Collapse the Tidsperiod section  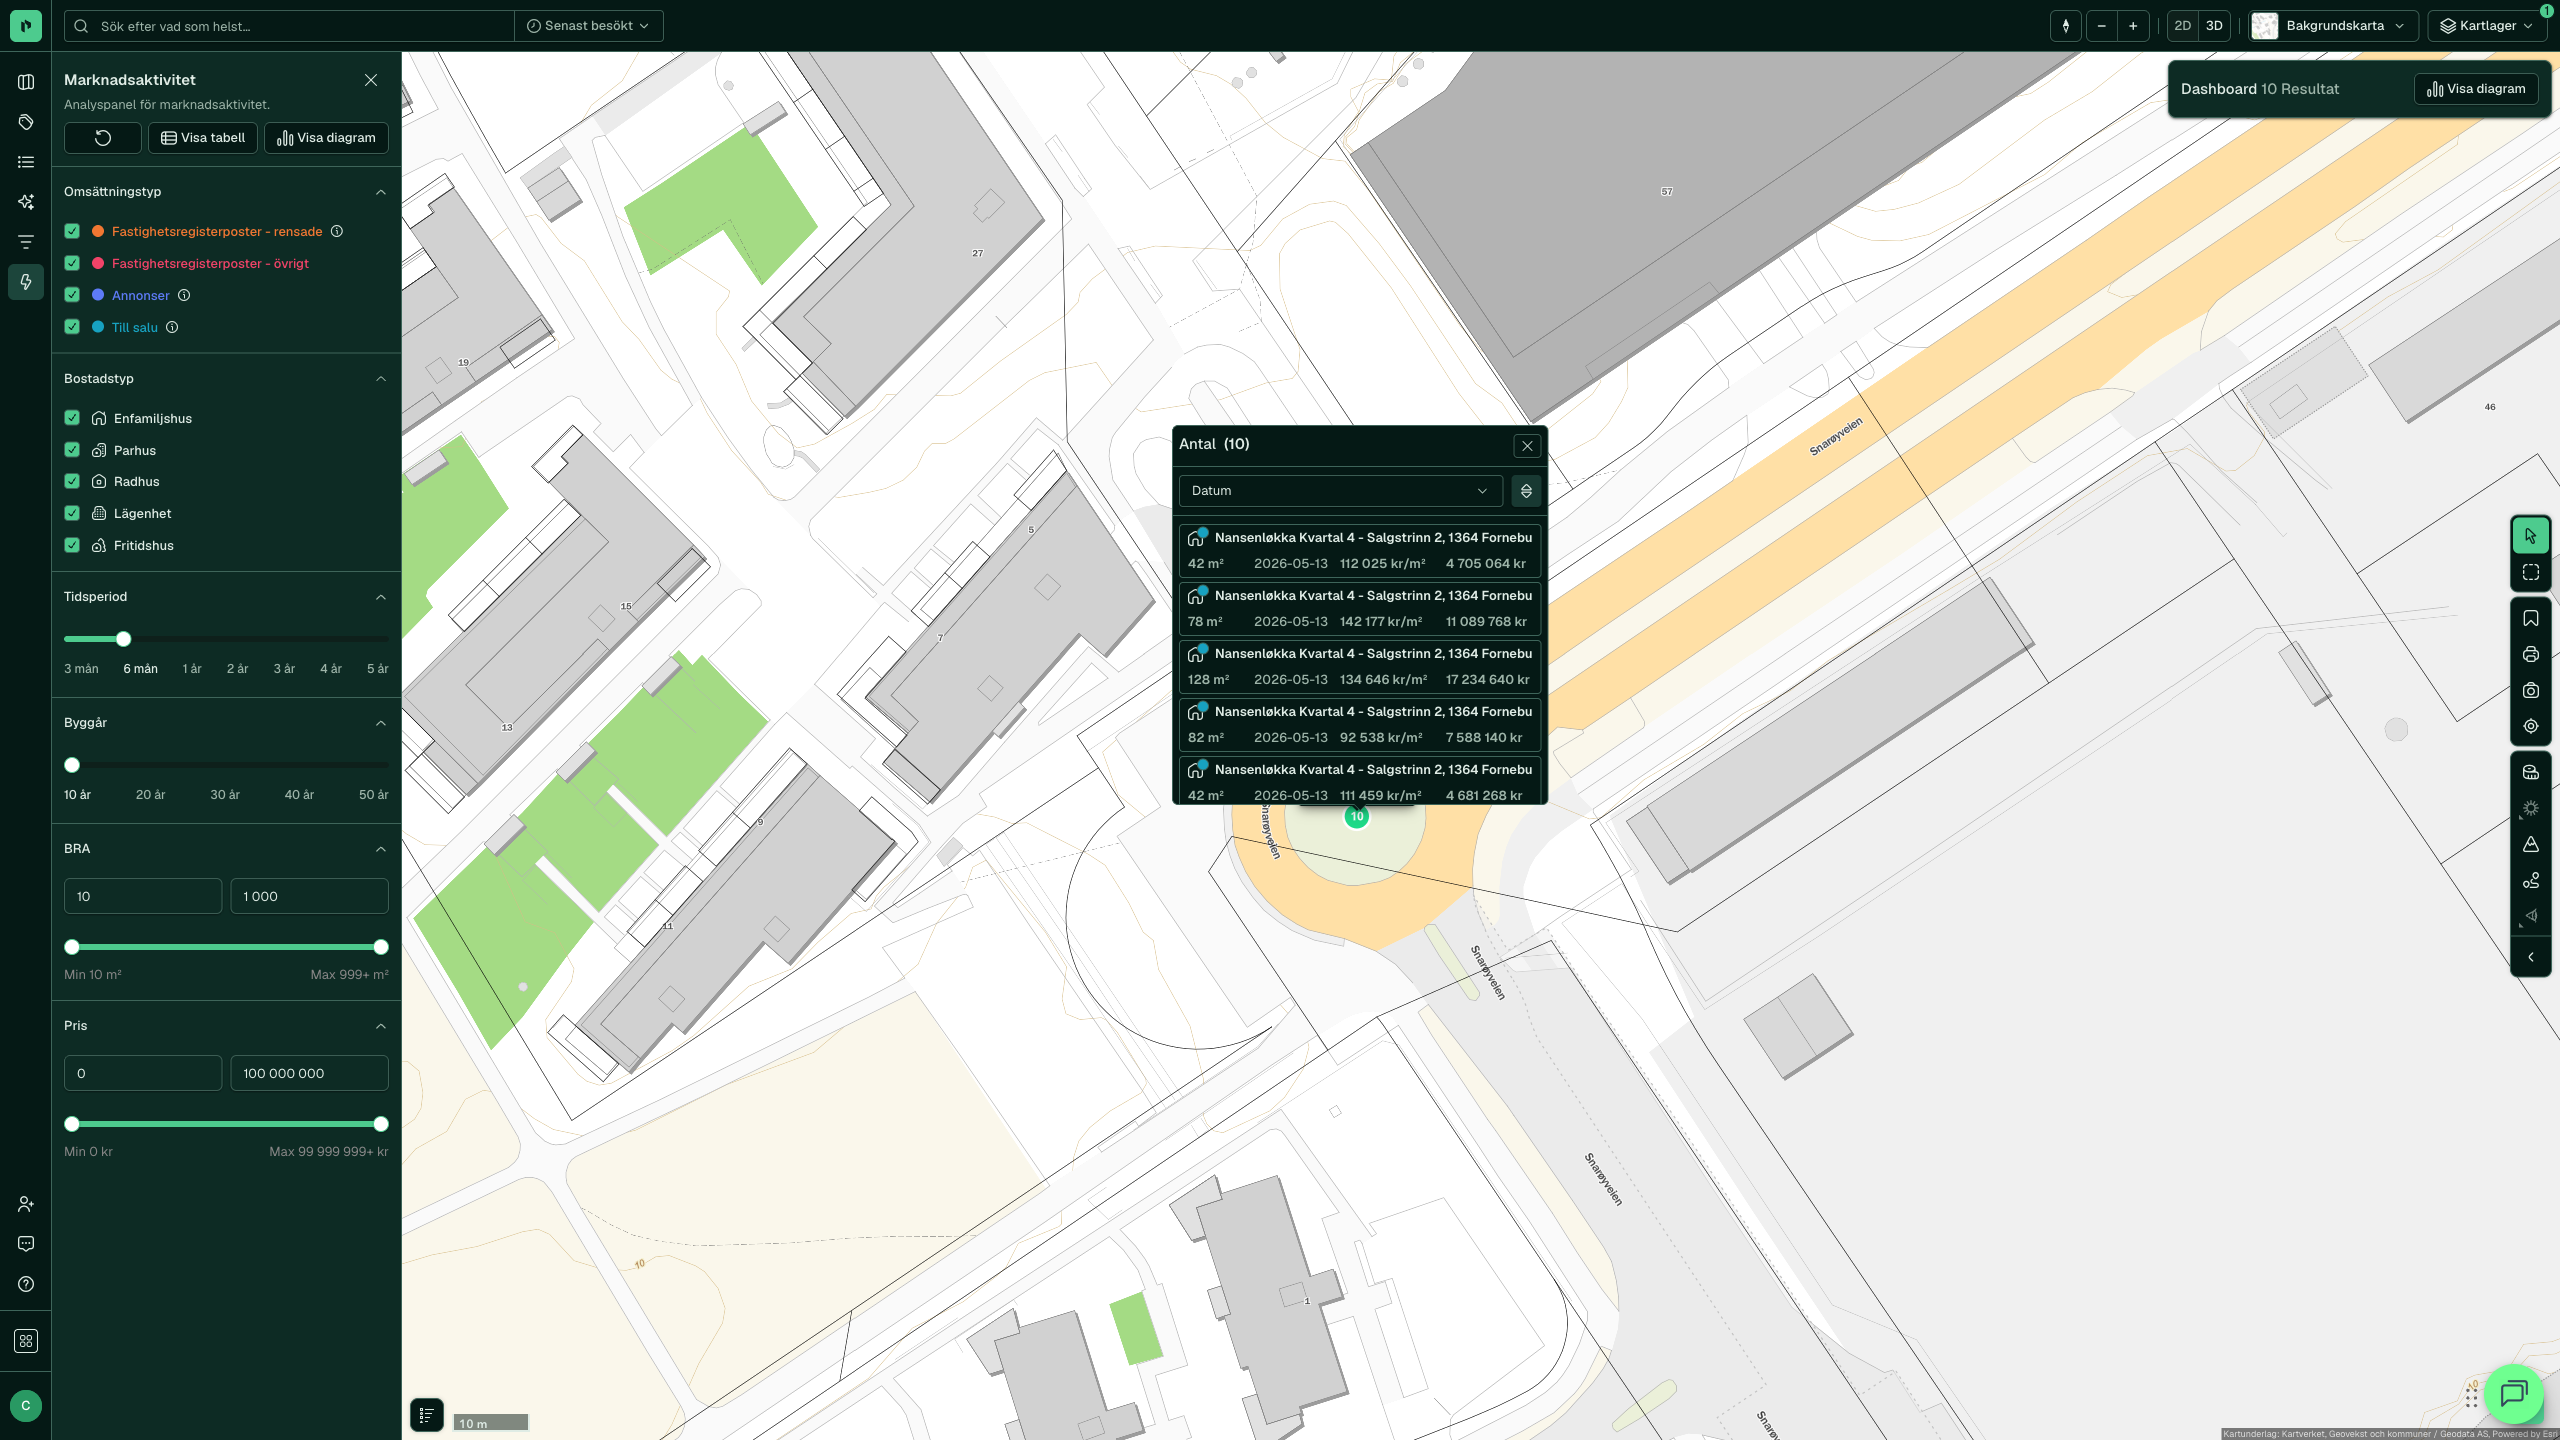click(381, 597)
